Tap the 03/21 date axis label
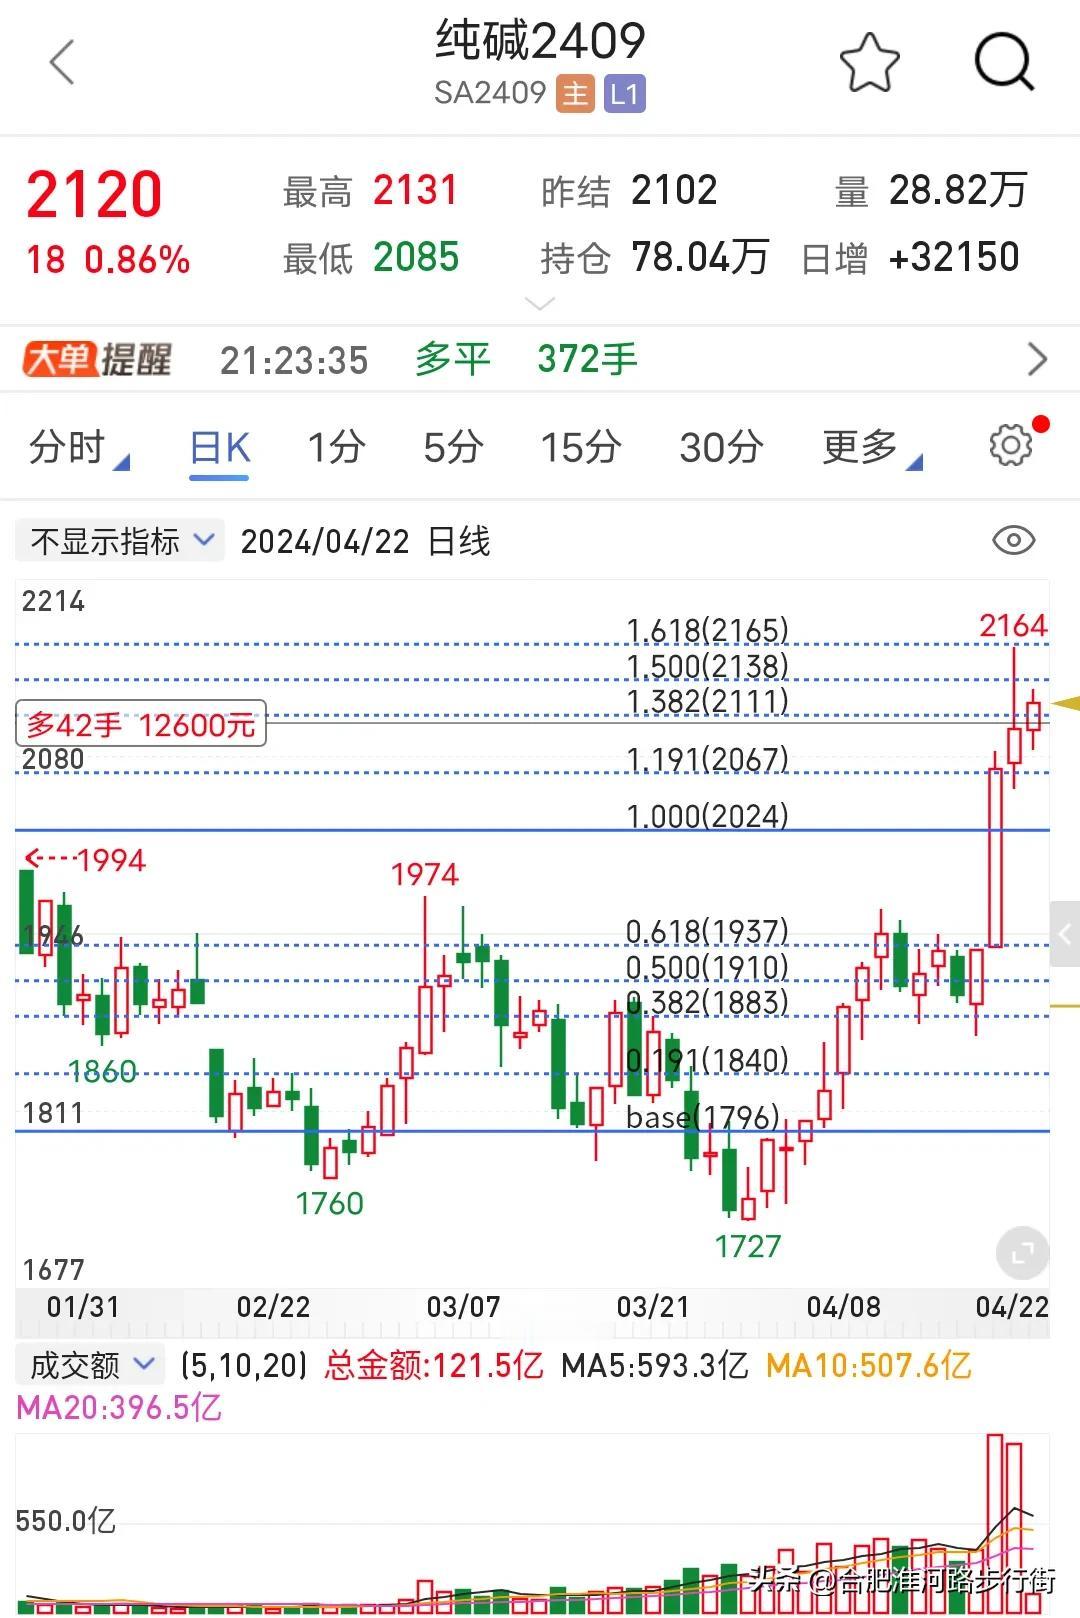 653,1307
